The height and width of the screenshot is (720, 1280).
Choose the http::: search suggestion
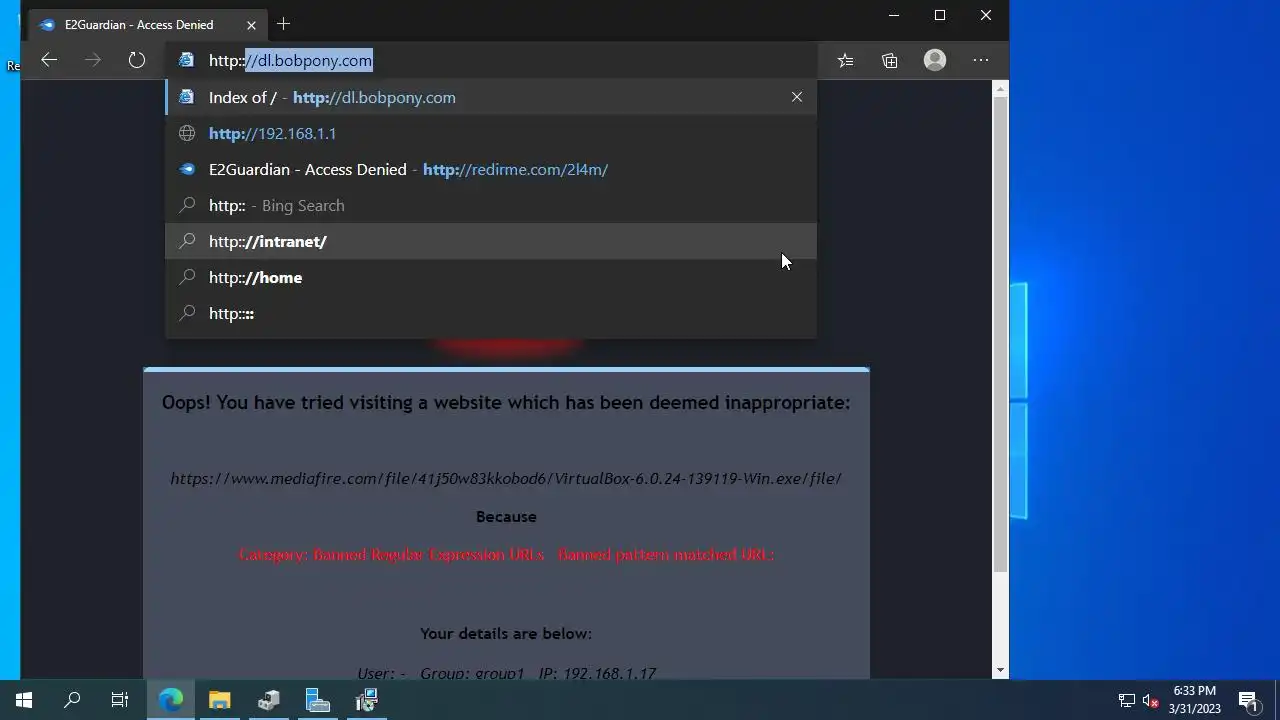(x=491, y=313)
